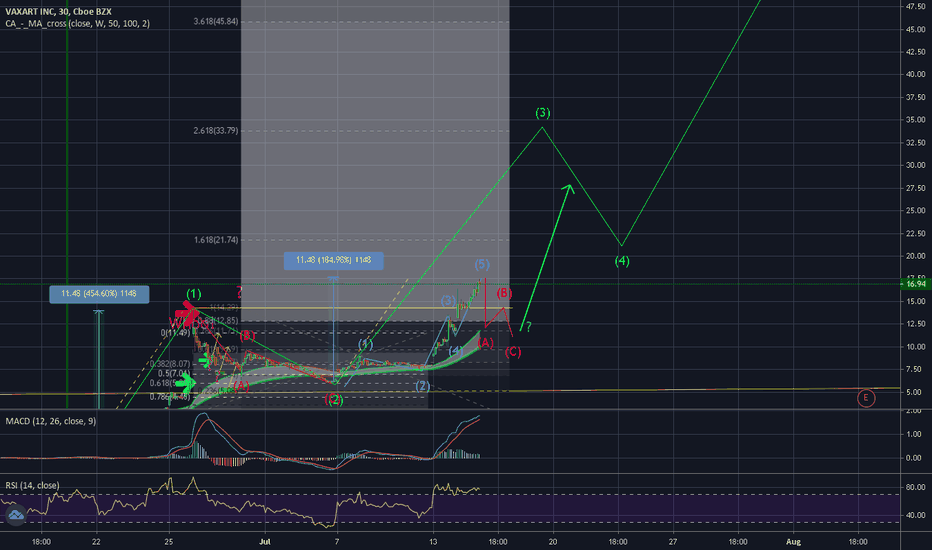The image size is (932, 550).
Task: Select the green wave (4) label
Action: (x=622, y=261)
